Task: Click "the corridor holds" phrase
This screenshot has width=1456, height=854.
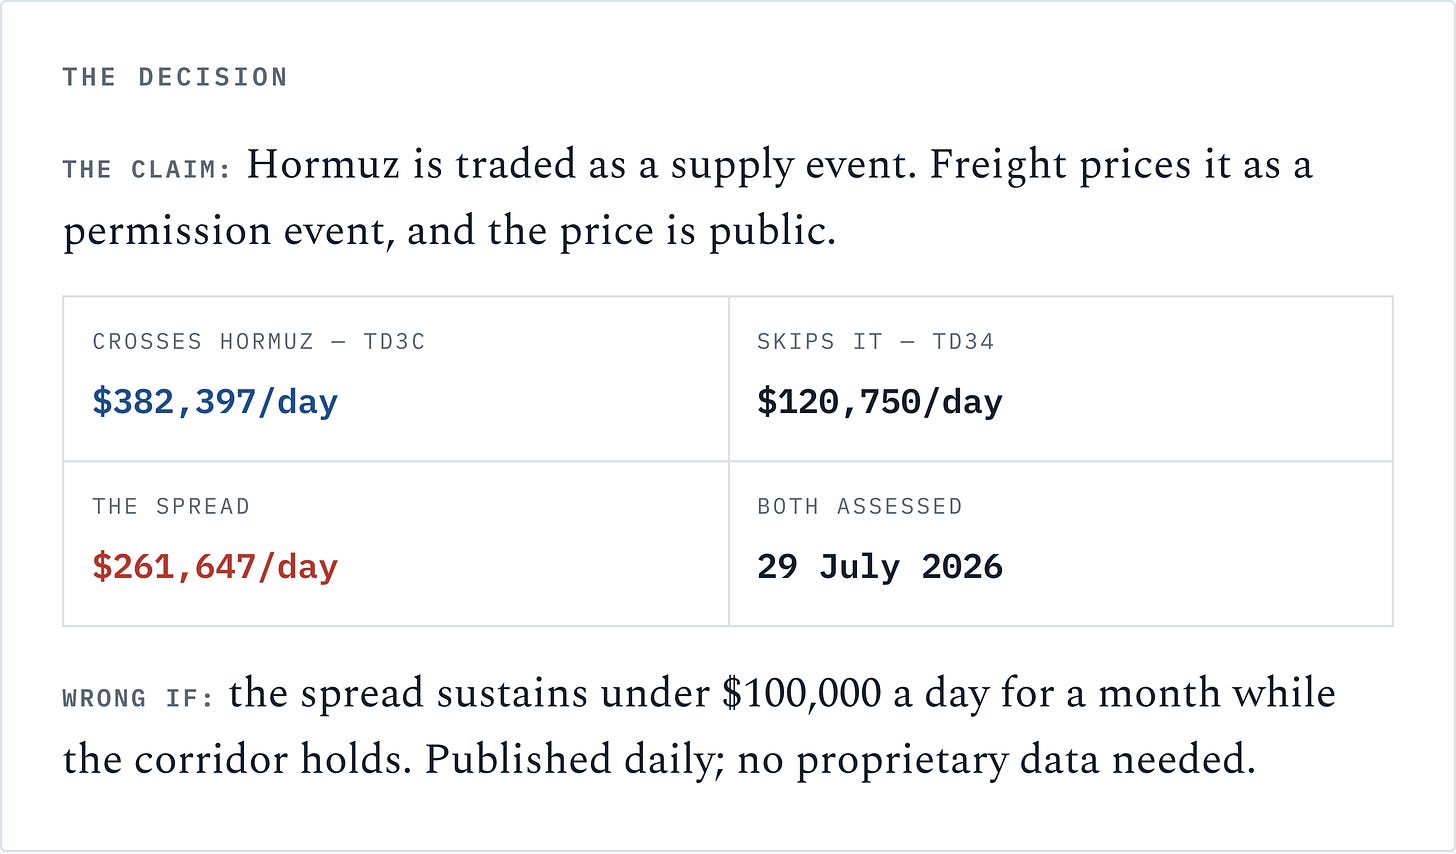Action: (x=237, y=760)
